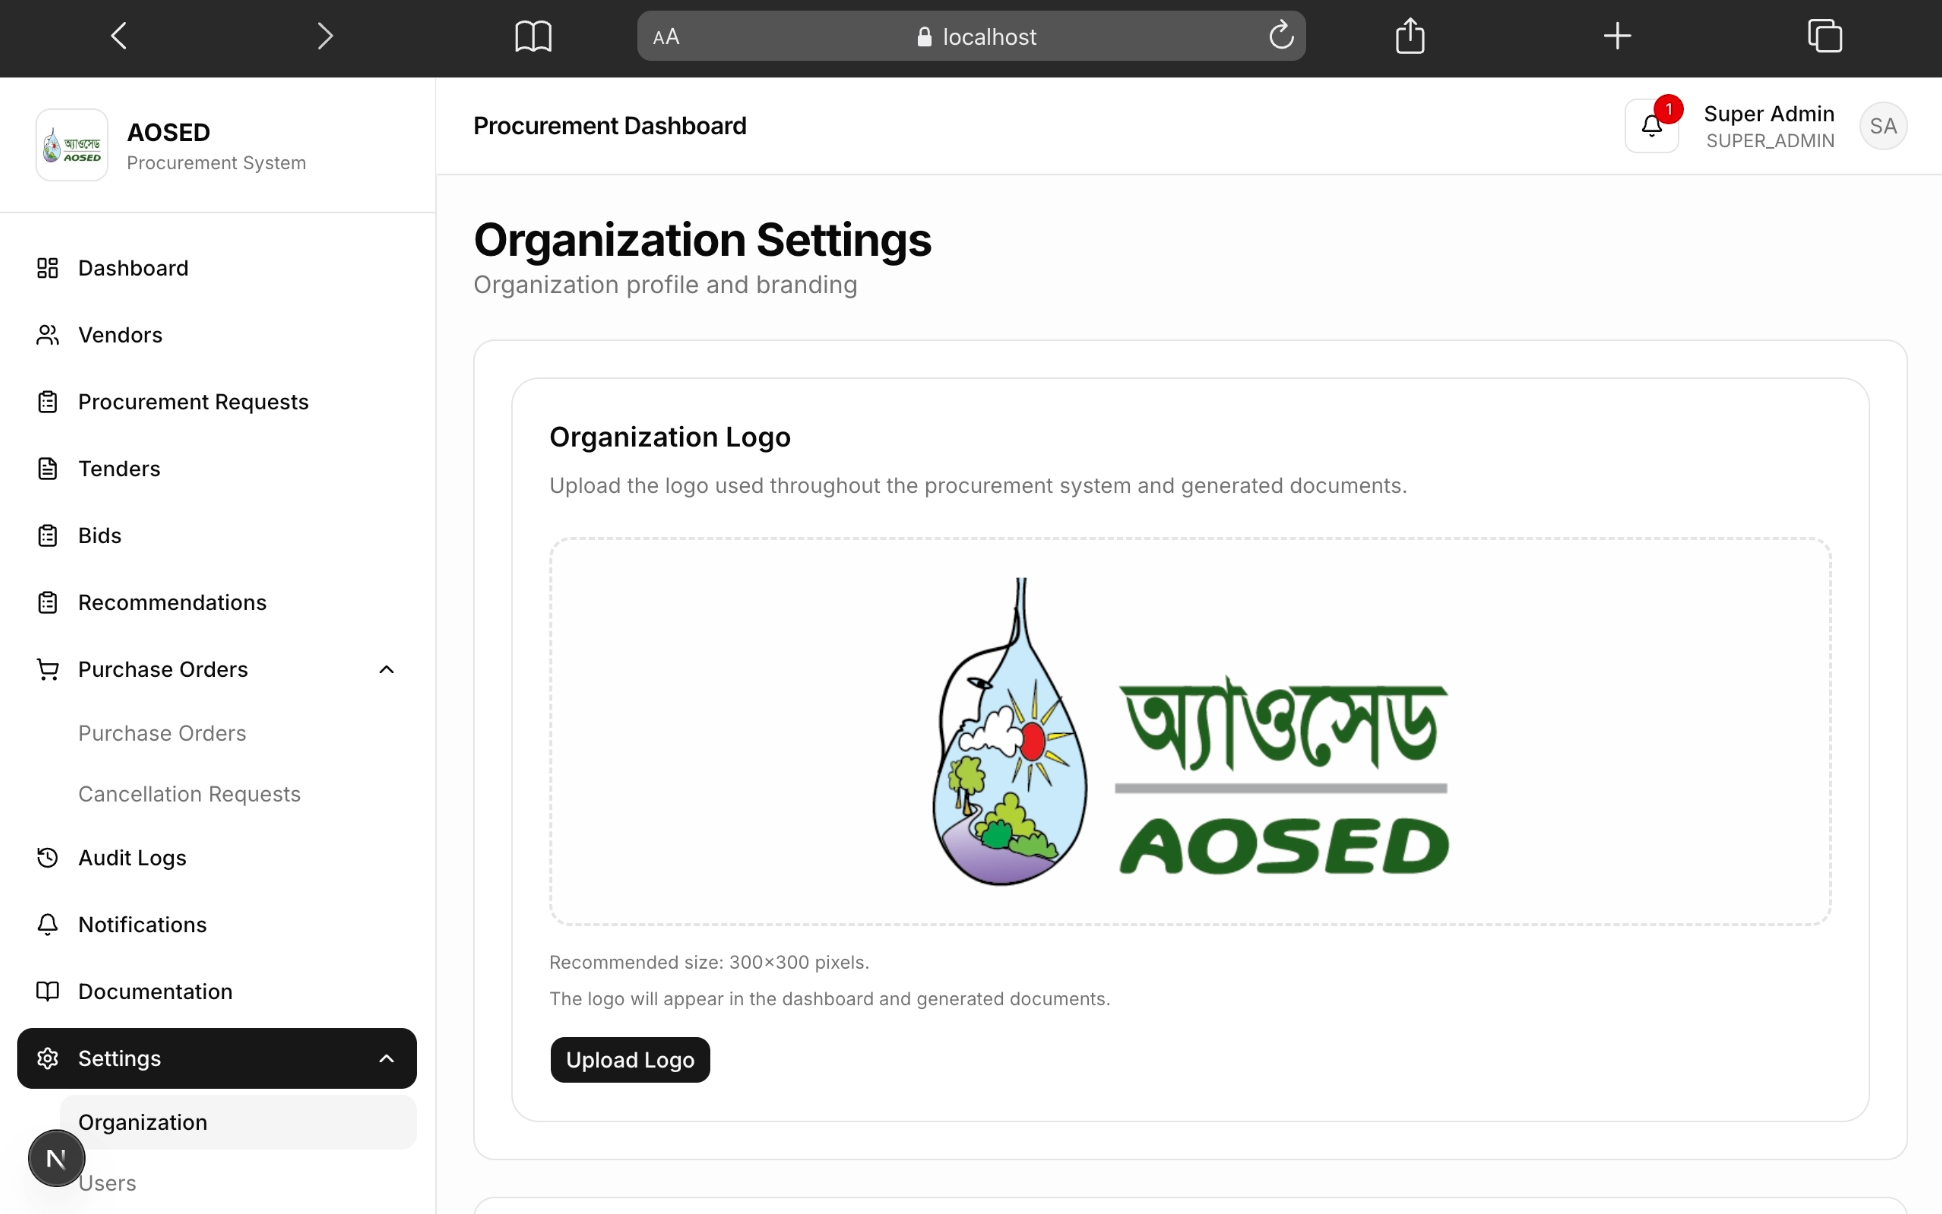Click the Notifications bell icon in sidebar

(47, 925)
